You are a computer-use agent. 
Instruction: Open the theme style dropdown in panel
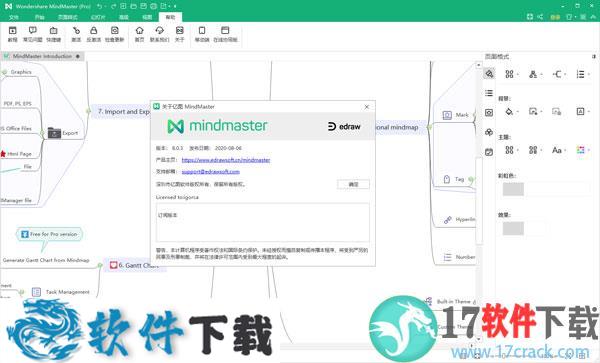pyautogui.click(x=511, y=150)
